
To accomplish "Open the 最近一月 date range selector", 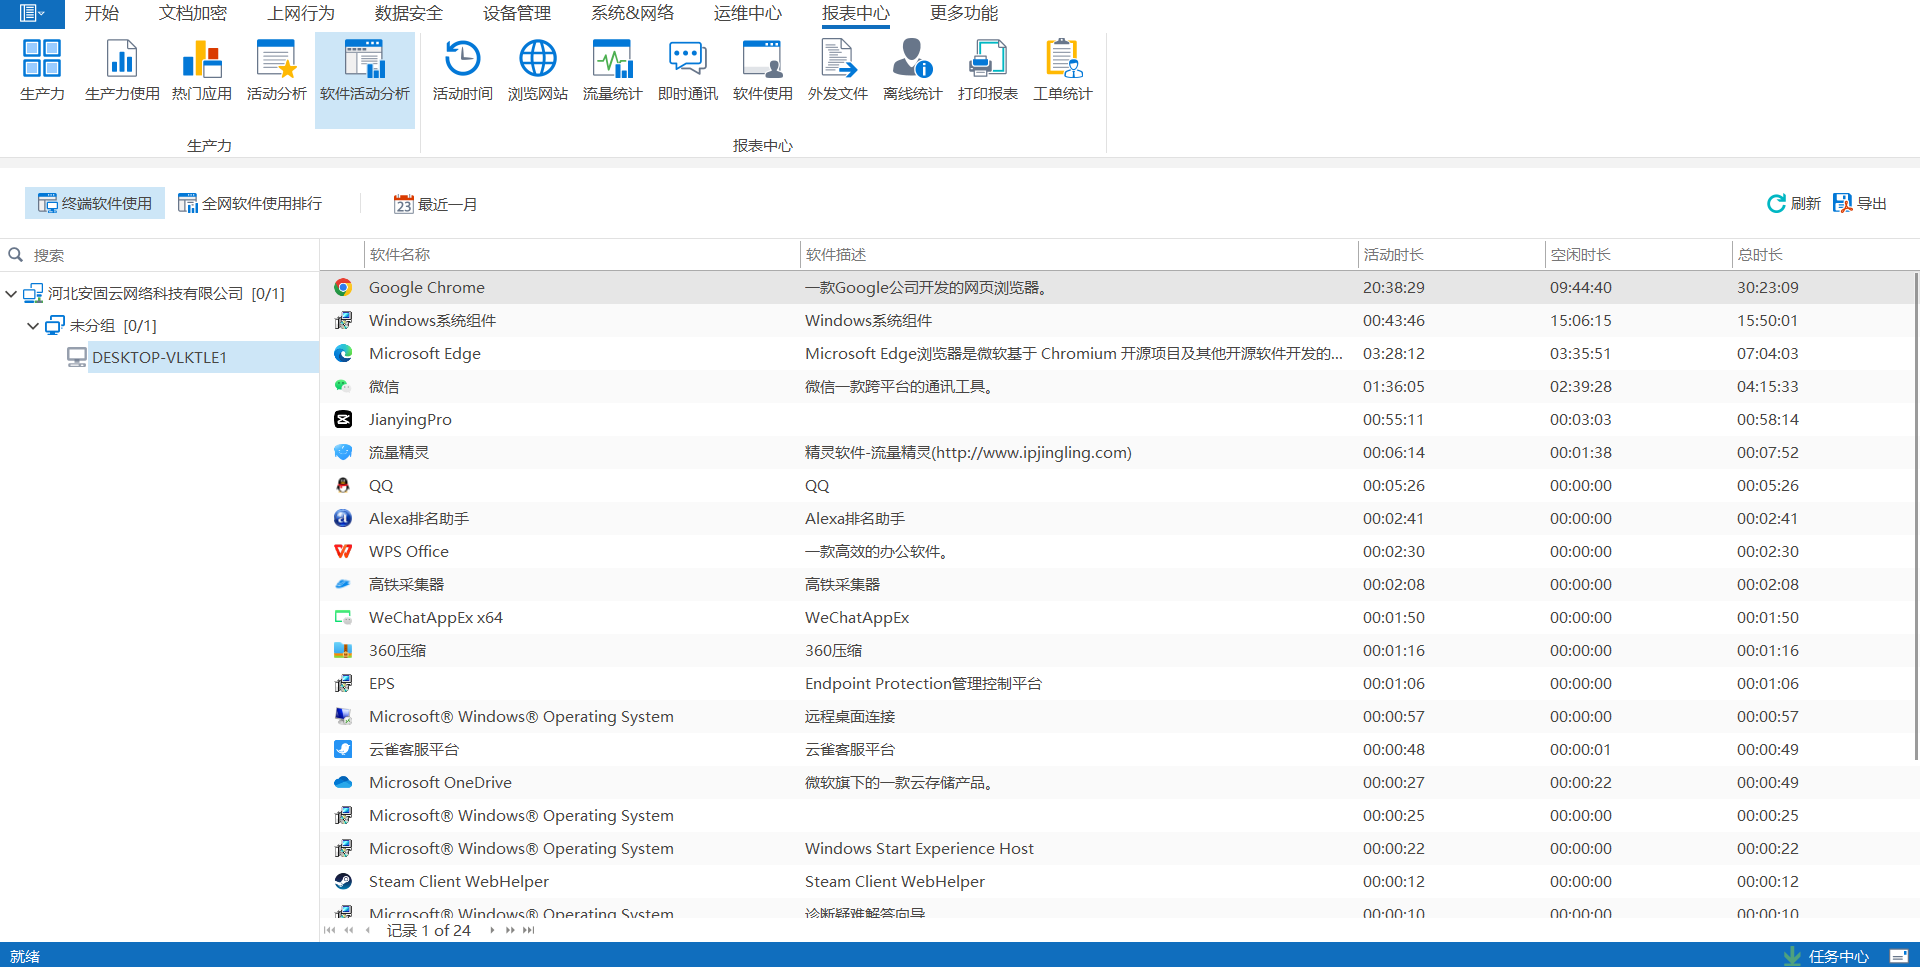I will point(436,204).
